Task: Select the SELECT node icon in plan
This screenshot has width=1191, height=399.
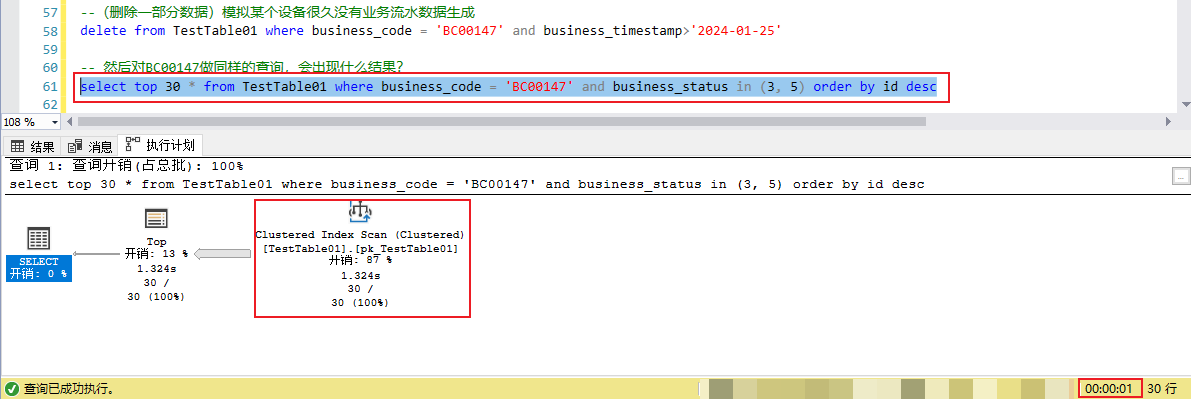Action: 39,238
